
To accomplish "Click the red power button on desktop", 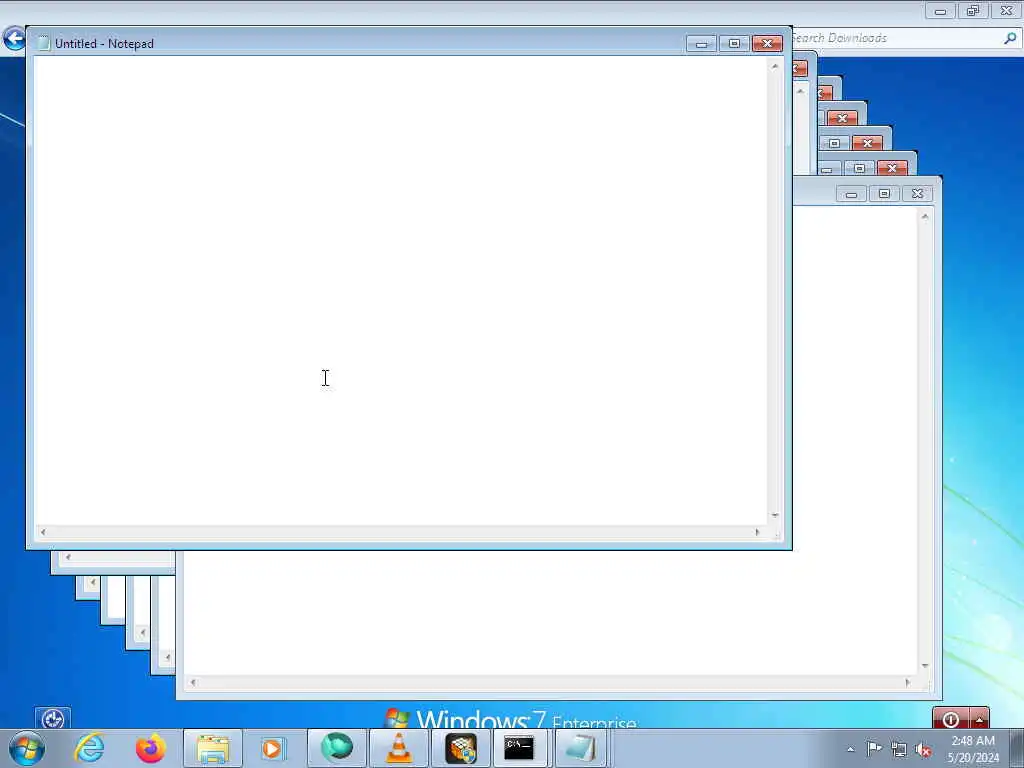I will (x=951, y=719).
